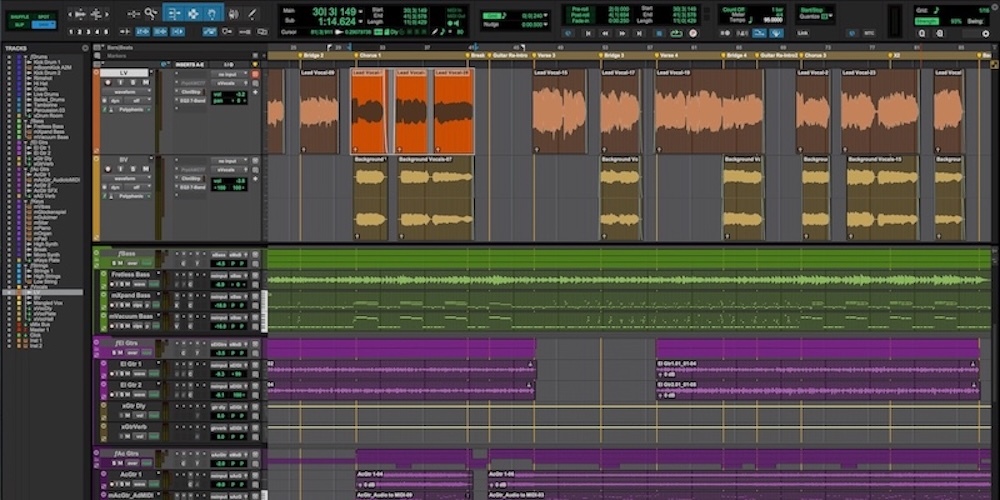Screen dimensions: 1000x500
Task: Toggle the Pre-roll button
Action: pyautogui.click(x=580, y=10)
